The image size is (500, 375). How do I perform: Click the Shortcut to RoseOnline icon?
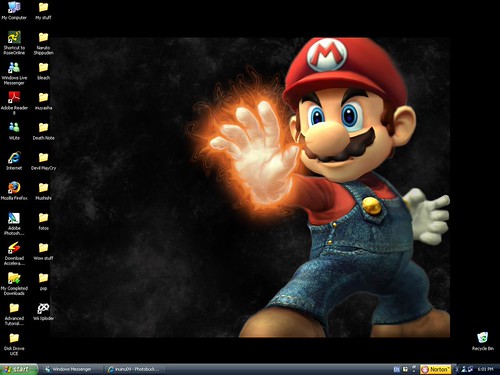(14, 43)
